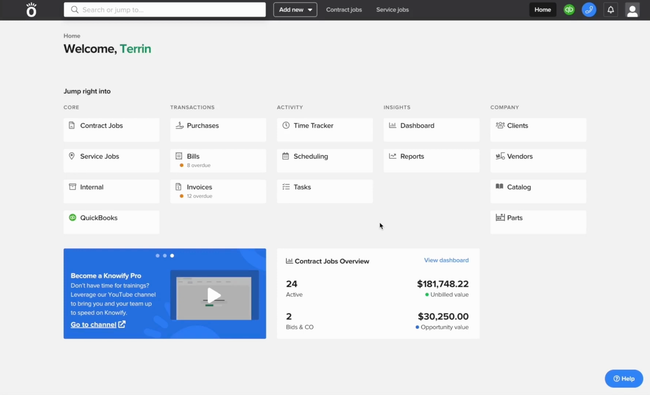Open the QuickBooks sync icon in header

(x=569, y=10)
